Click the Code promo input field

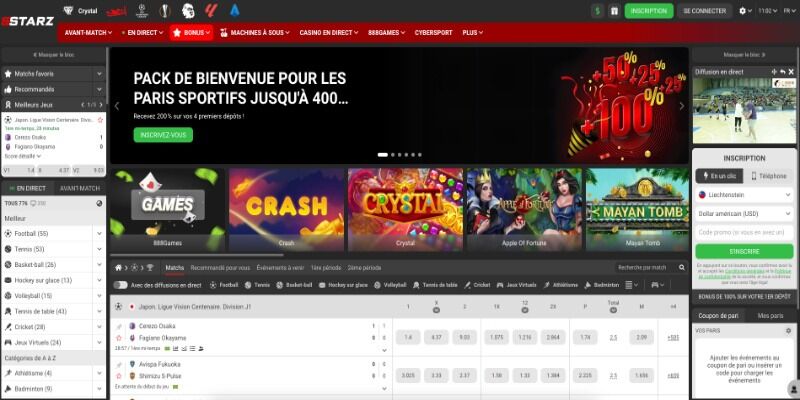point(744,232)
